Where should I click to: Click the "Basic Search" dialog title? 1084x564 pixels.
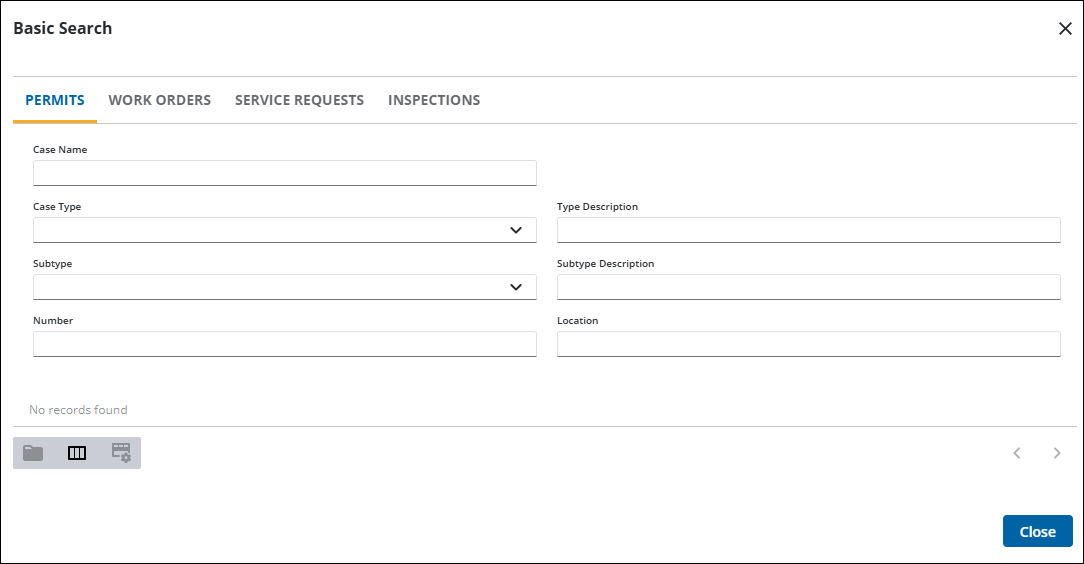coord(62,28)
